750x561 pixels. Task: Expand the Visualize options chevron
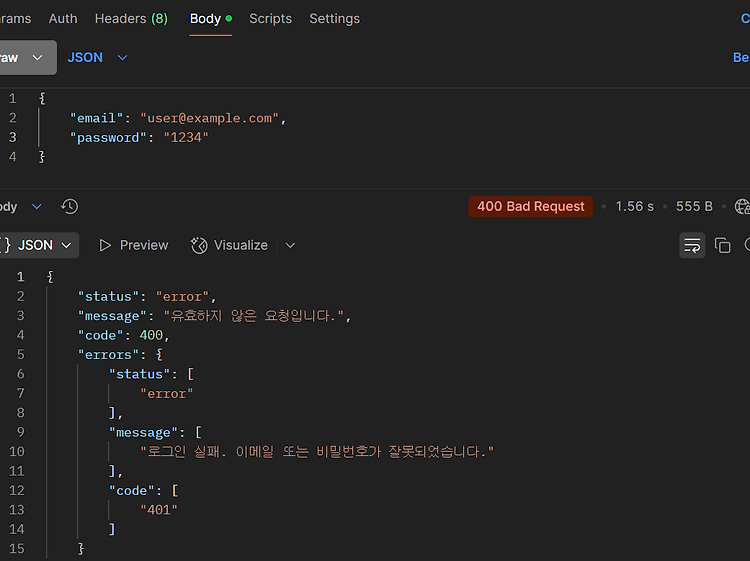pyautogui.click(x=290, y=245)
